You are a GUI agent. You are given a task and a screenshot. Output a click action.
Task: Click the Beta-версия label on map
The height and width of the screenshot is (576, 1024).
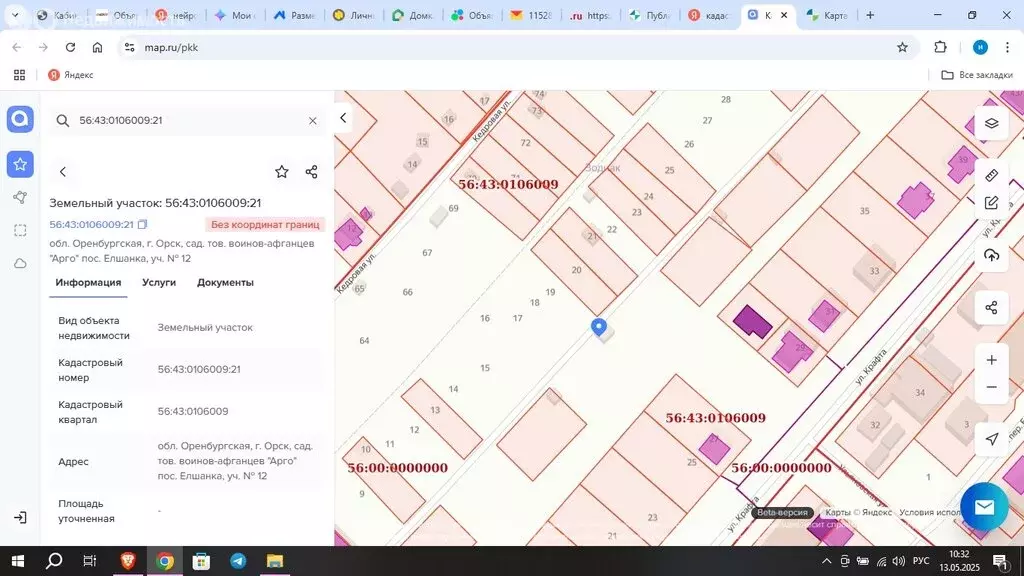coord(782,513)
